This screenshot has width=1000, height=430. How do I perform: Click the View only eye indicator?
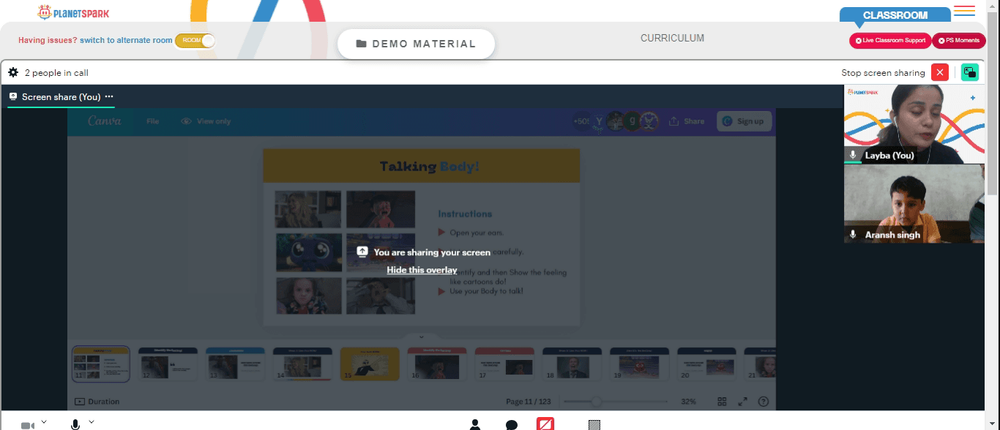tap(206, 121)
